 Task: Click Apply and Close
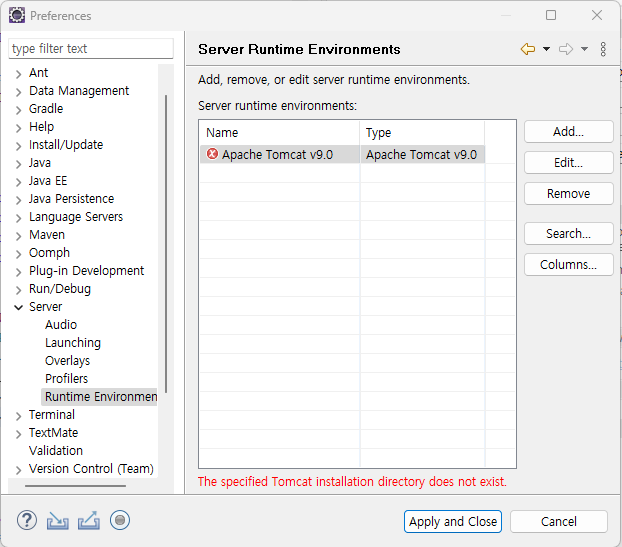pyautogui.click(x=453, y=521)
